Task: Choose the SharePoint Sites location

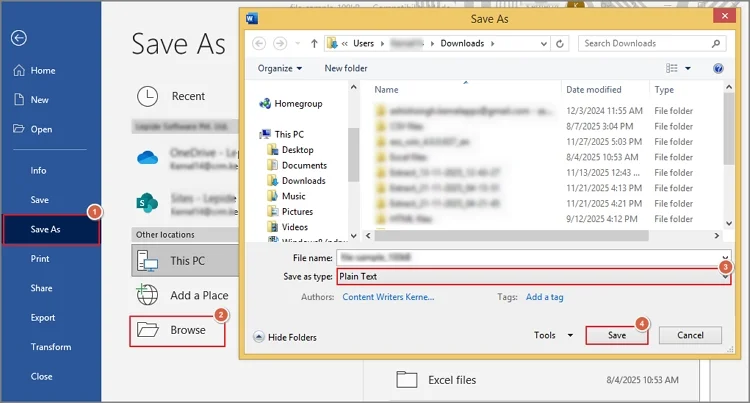Action: point(147,203)
